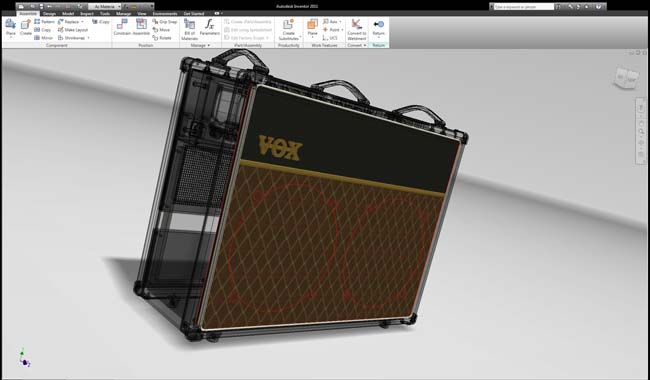
Task: Click the iCopy tool
Action: [x=101, y=22]
